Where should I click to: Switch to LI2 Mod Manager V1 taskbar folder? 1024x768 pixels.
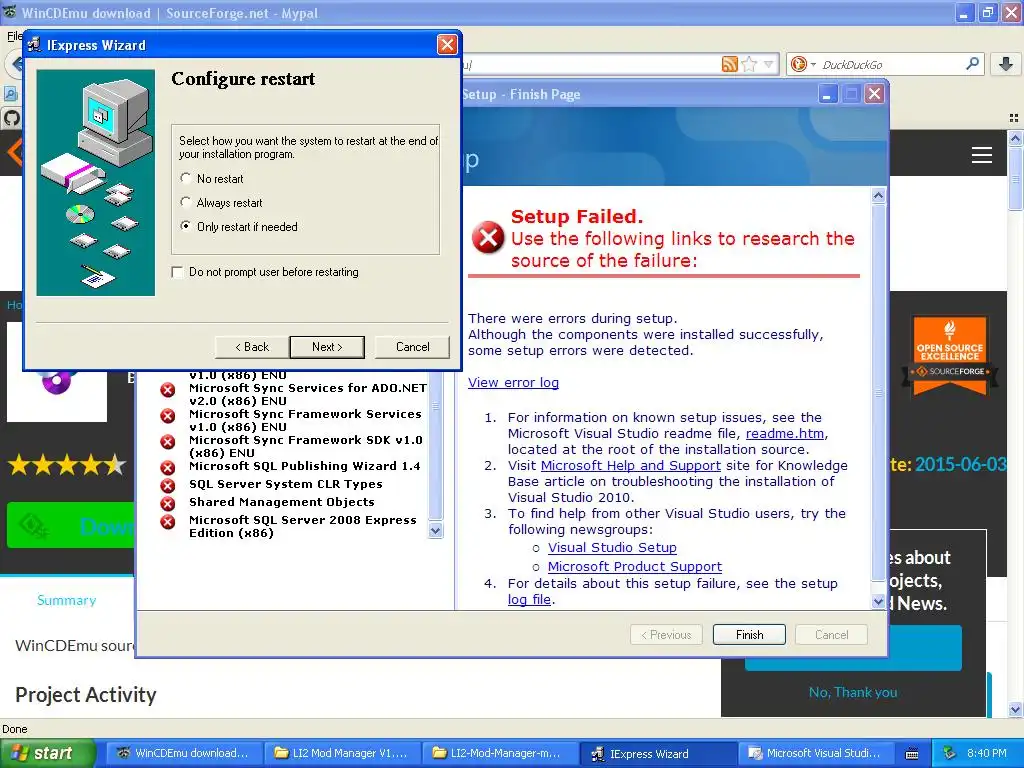coord(342,753)
